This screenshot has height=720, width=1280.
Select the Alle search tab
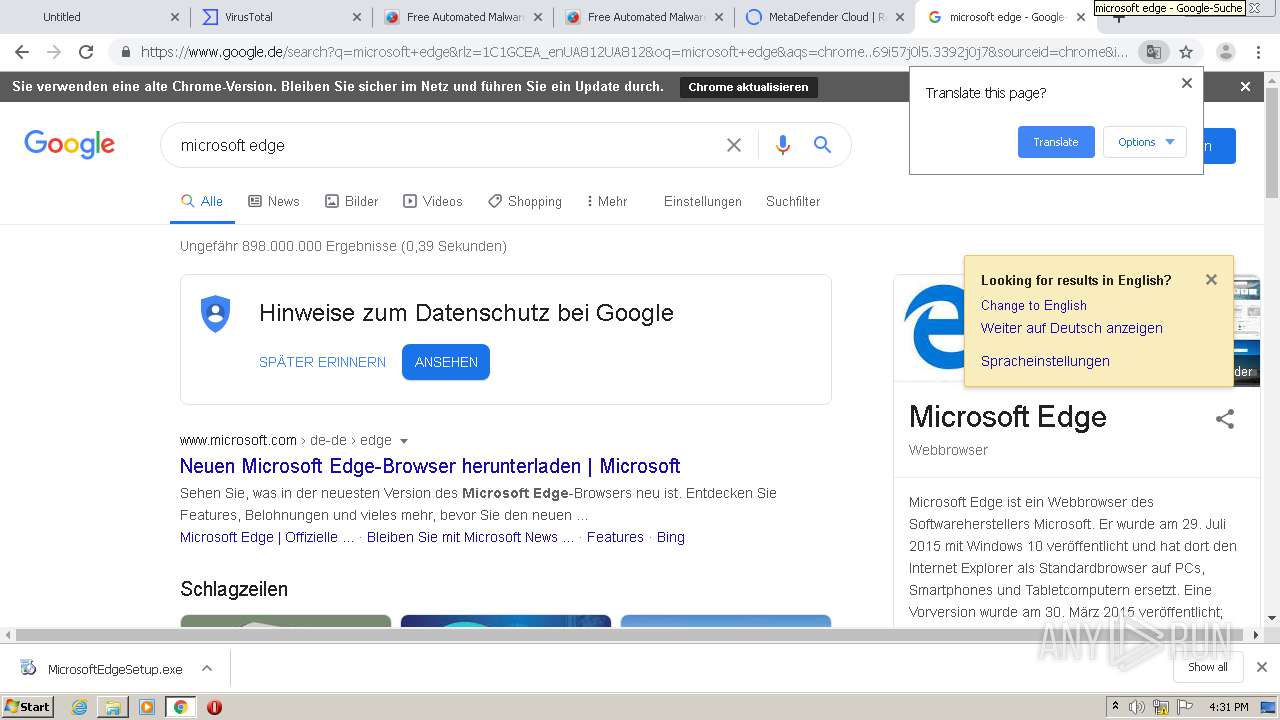(x=202, y=201)
